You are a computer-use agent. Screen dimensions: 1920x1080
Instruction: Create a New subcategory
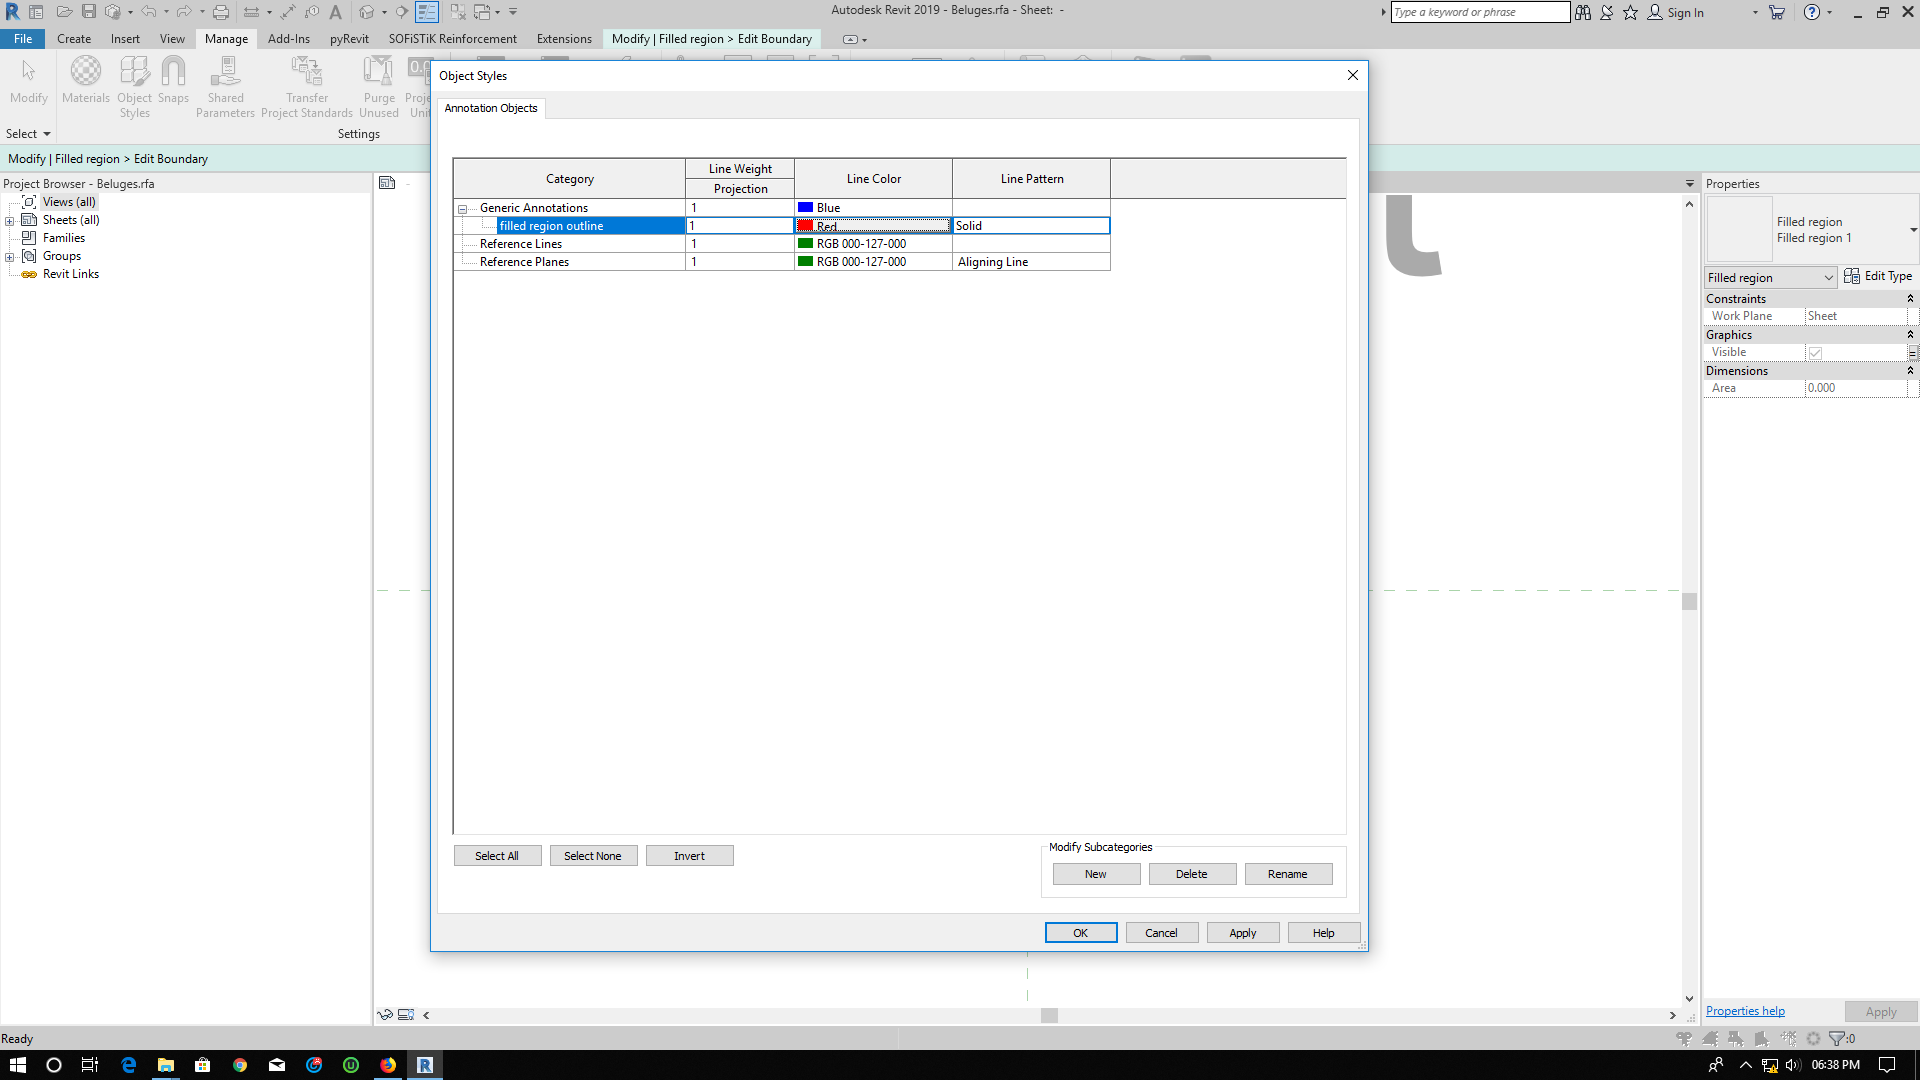[x=1095, y=873]
